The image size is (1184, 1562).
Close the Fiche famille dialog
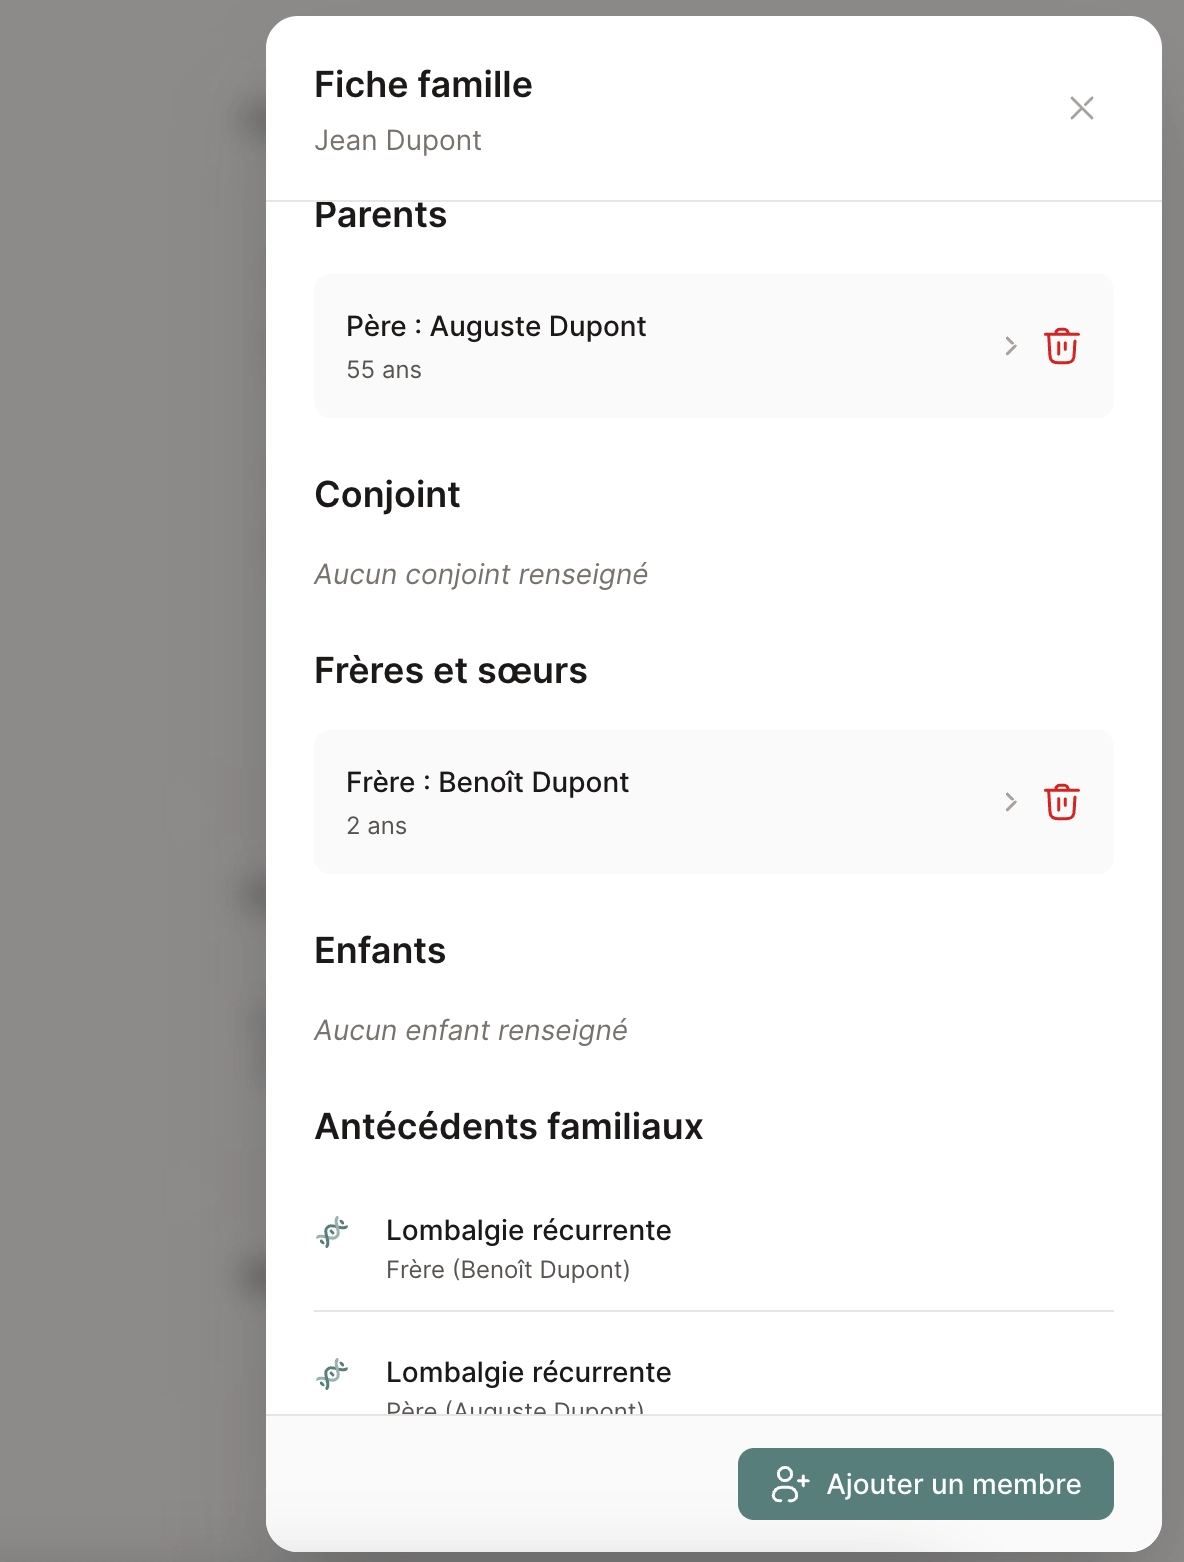tap(1081, 108)
